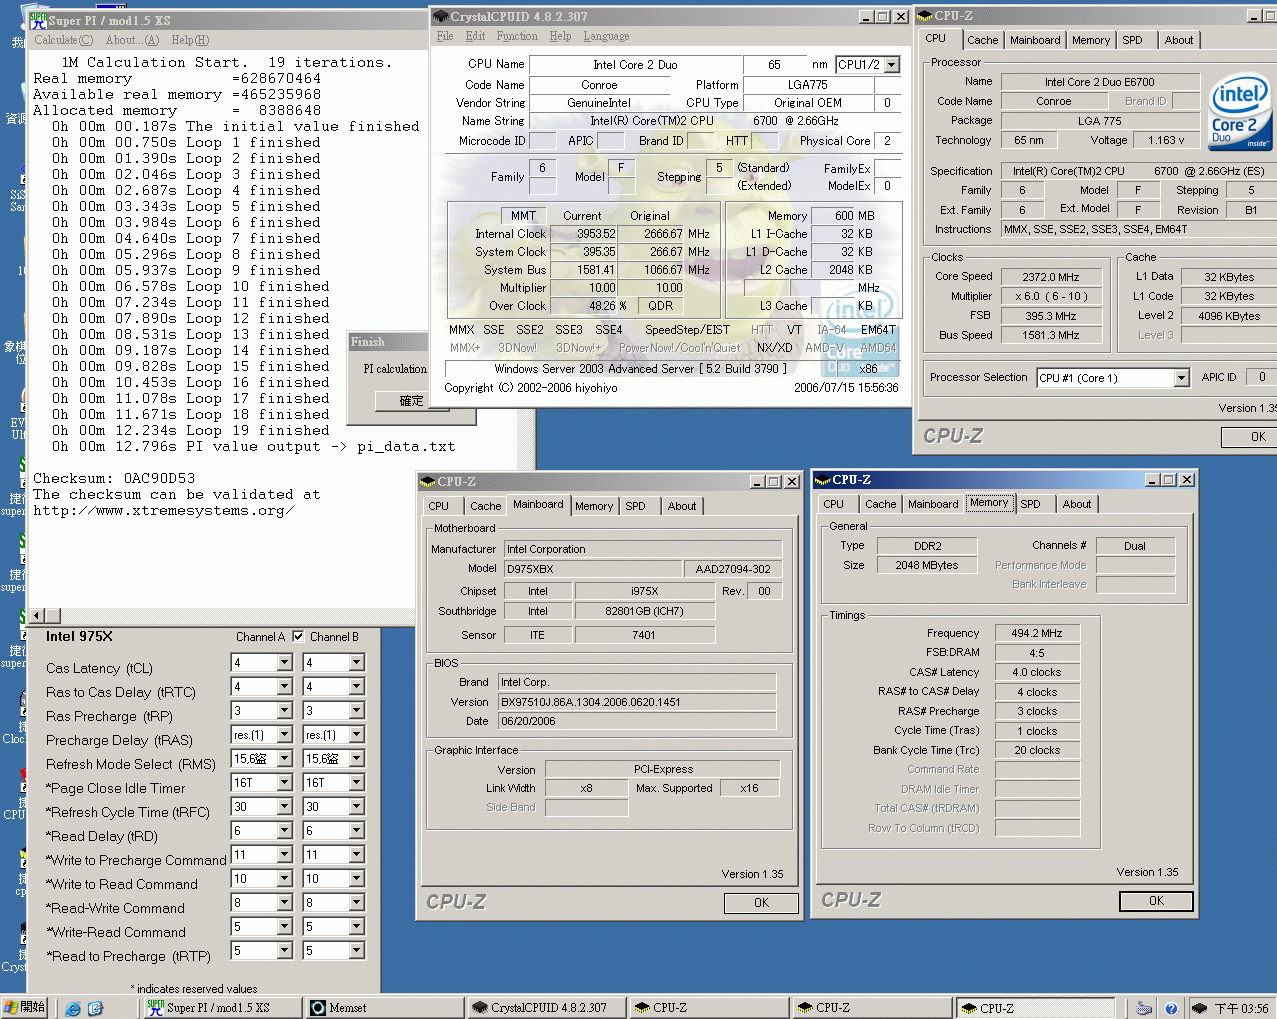Click the CrystalCPUID title bar icon
1277x1019 pixels.
coord(441,16)
